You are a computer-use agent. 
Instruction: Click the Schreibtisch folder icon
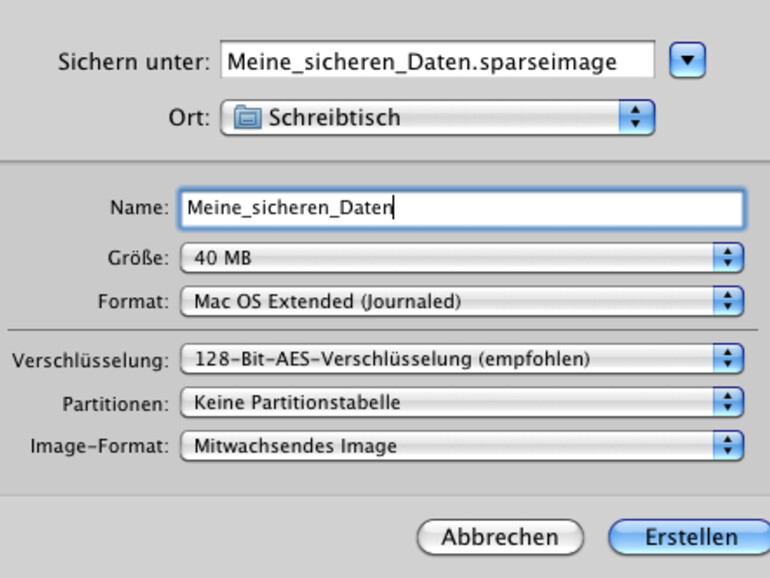point(246,118)
